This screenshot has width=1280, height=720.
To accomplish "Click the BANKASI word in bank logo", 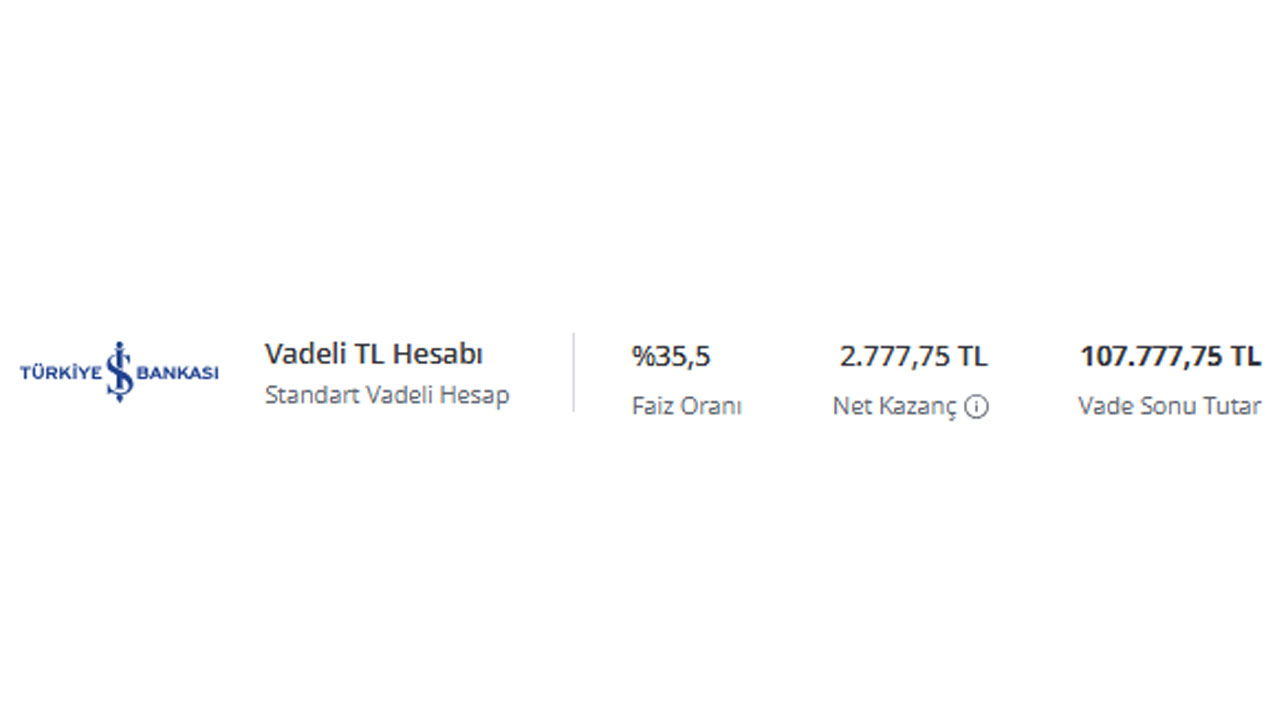I will point(177,373).
